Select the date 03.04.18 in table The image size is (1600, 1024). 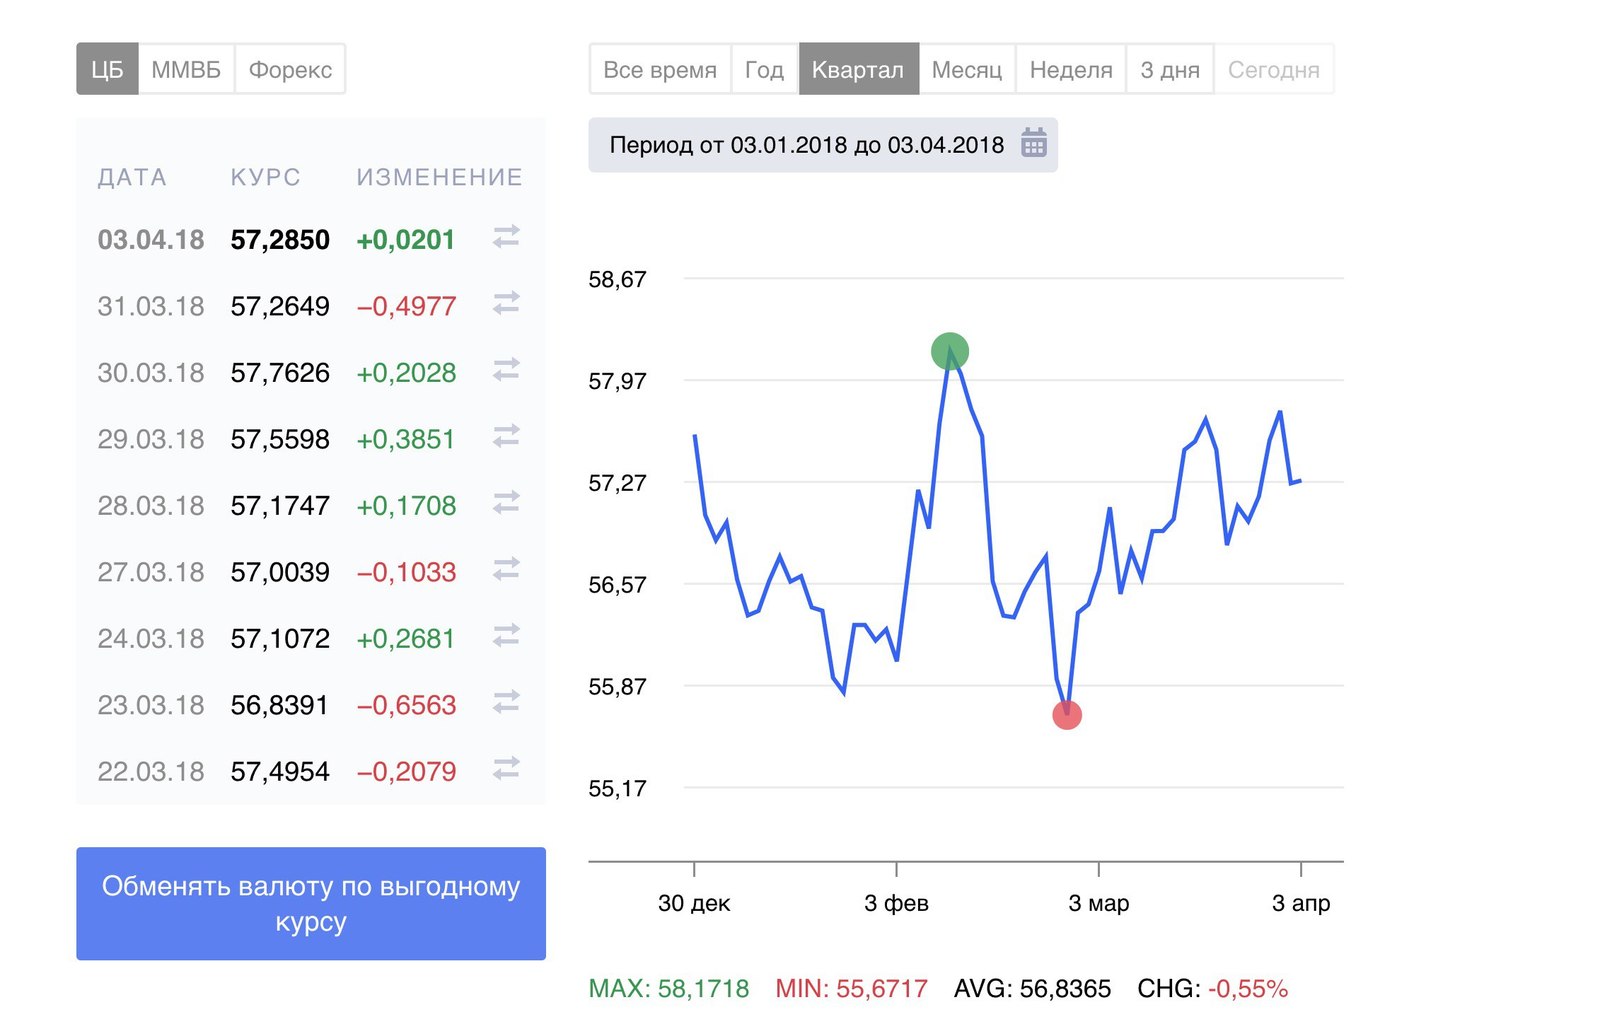point(151,240)
